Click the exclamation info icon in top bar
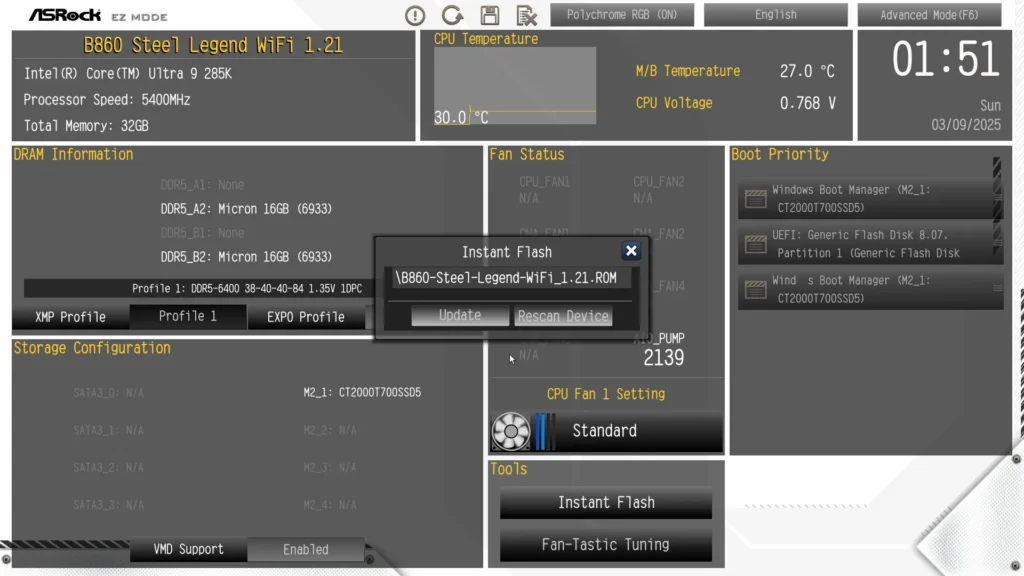Image resolution: width=1024 pixels, height=576 pixels. coord(415,15)
